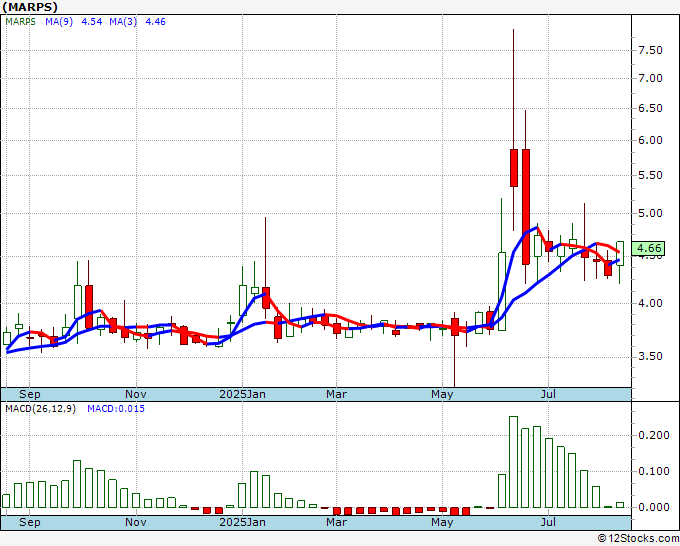The width and height of the screenshot is (680, 546).
Task: Click the 3.50 price axis label
Action: tap(650, 356)
